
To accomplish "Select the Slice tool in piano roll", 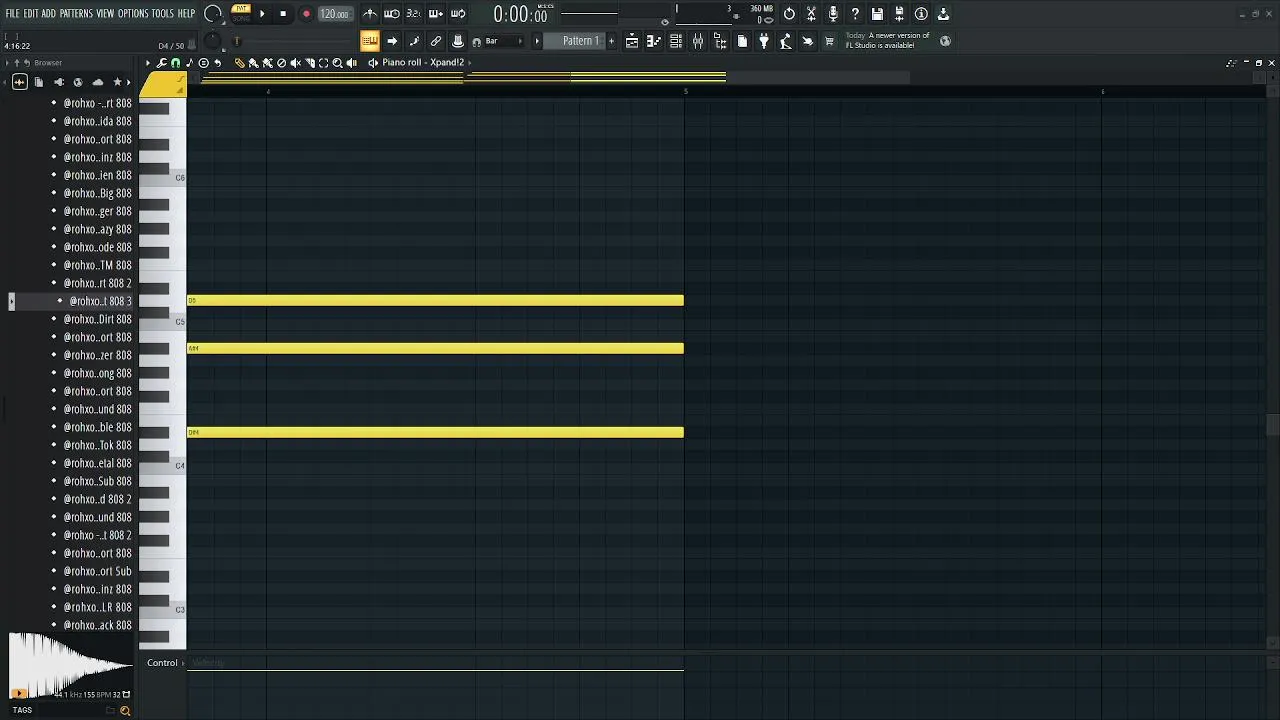I will (x=309, y=62).
